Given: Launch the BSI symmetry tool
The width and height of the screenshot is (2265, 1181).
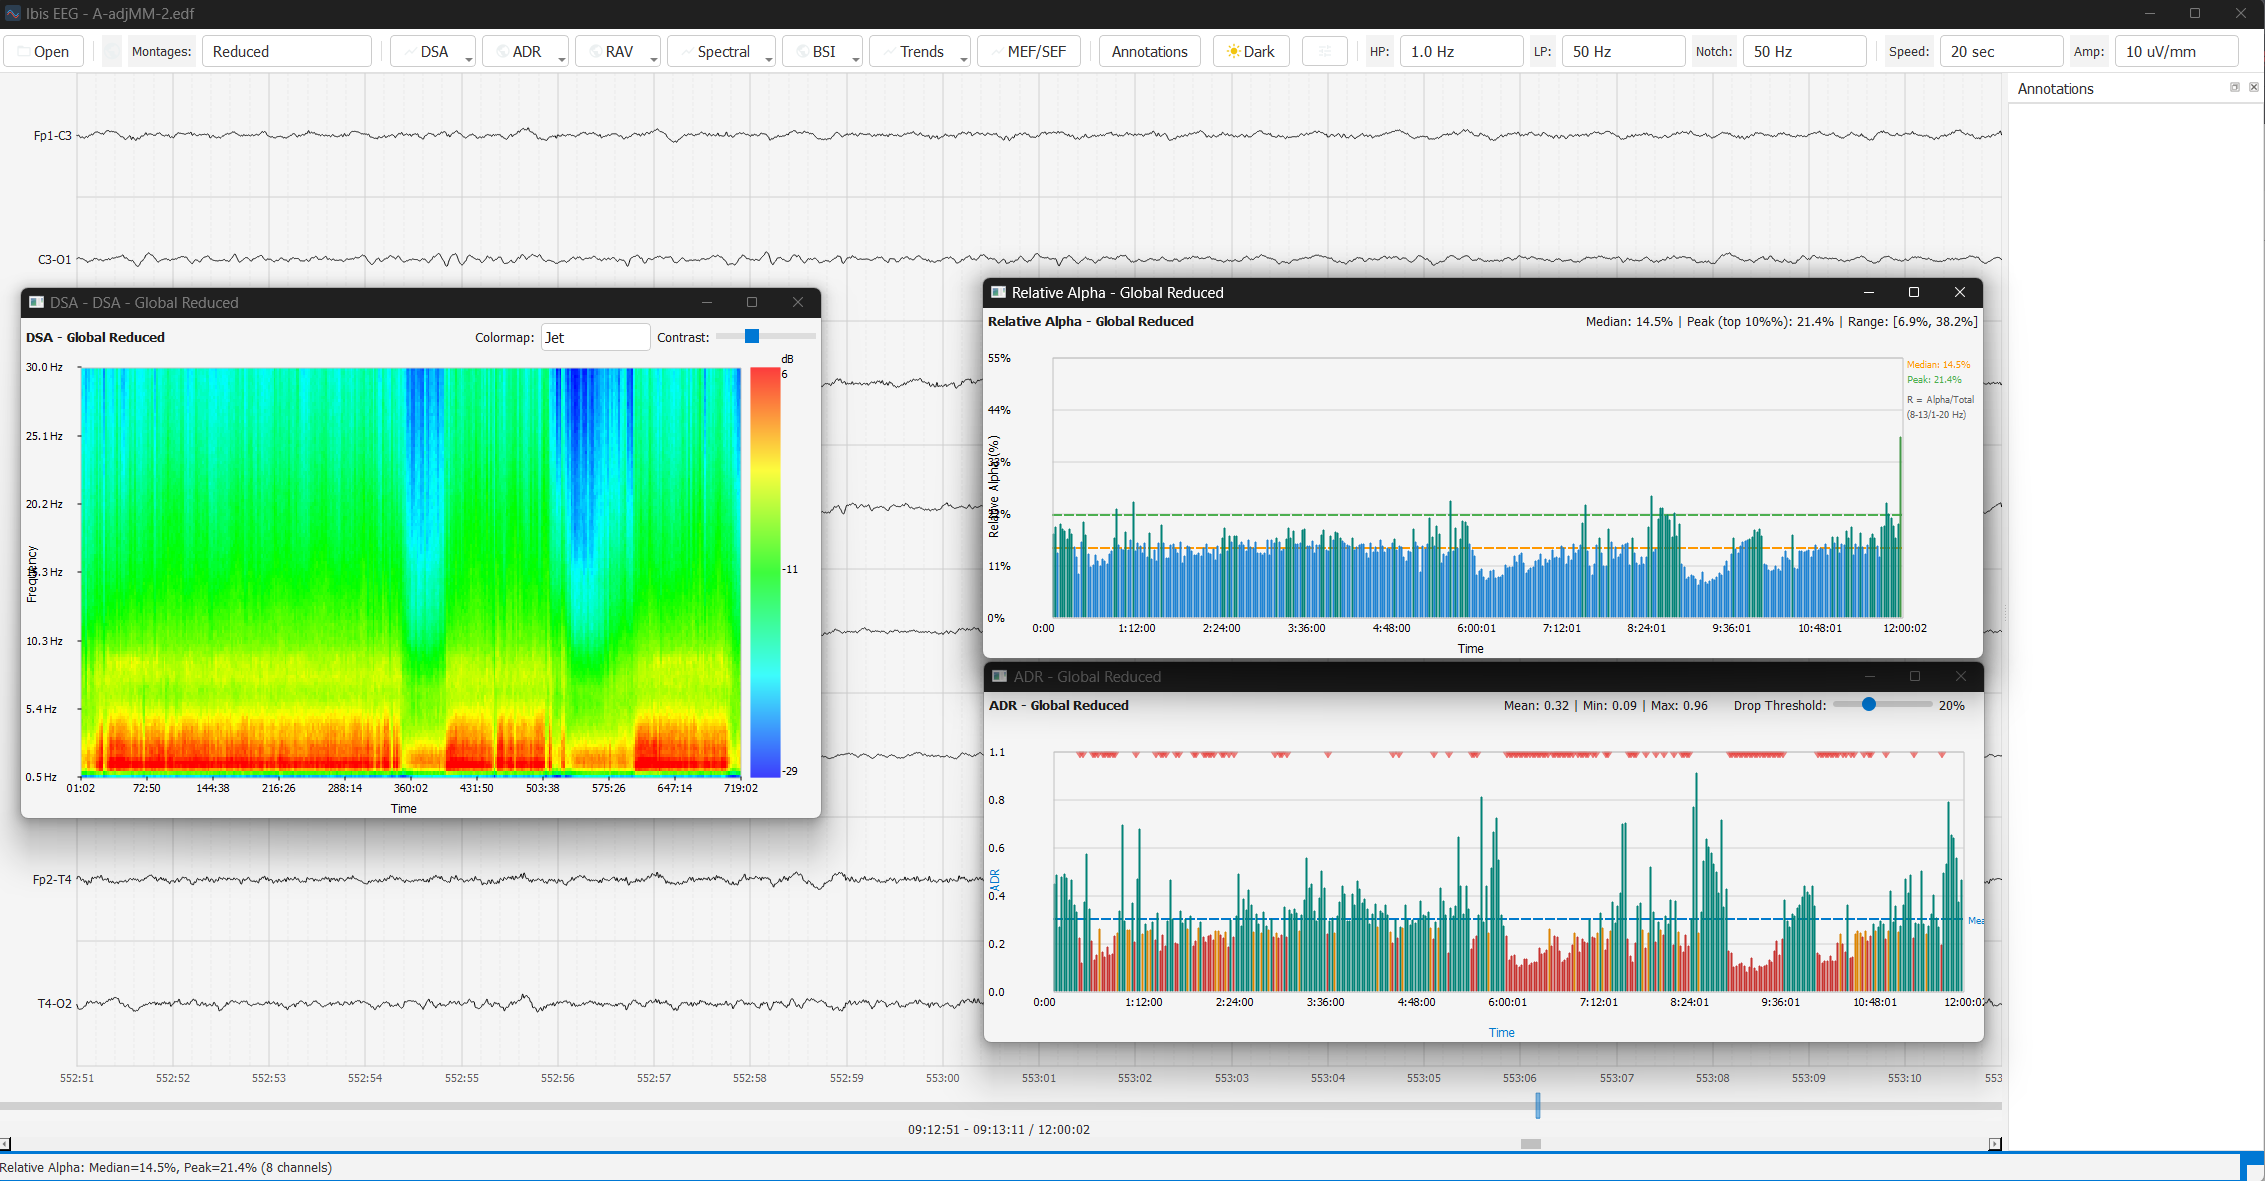Looking at the screenshot, I should tap(820, 51).
